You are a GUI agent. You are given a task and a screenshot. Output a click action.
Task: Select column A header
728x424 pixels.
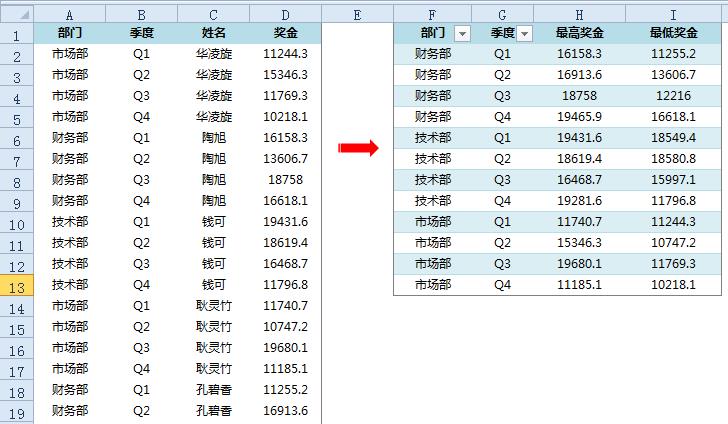[x=70, y=15]
